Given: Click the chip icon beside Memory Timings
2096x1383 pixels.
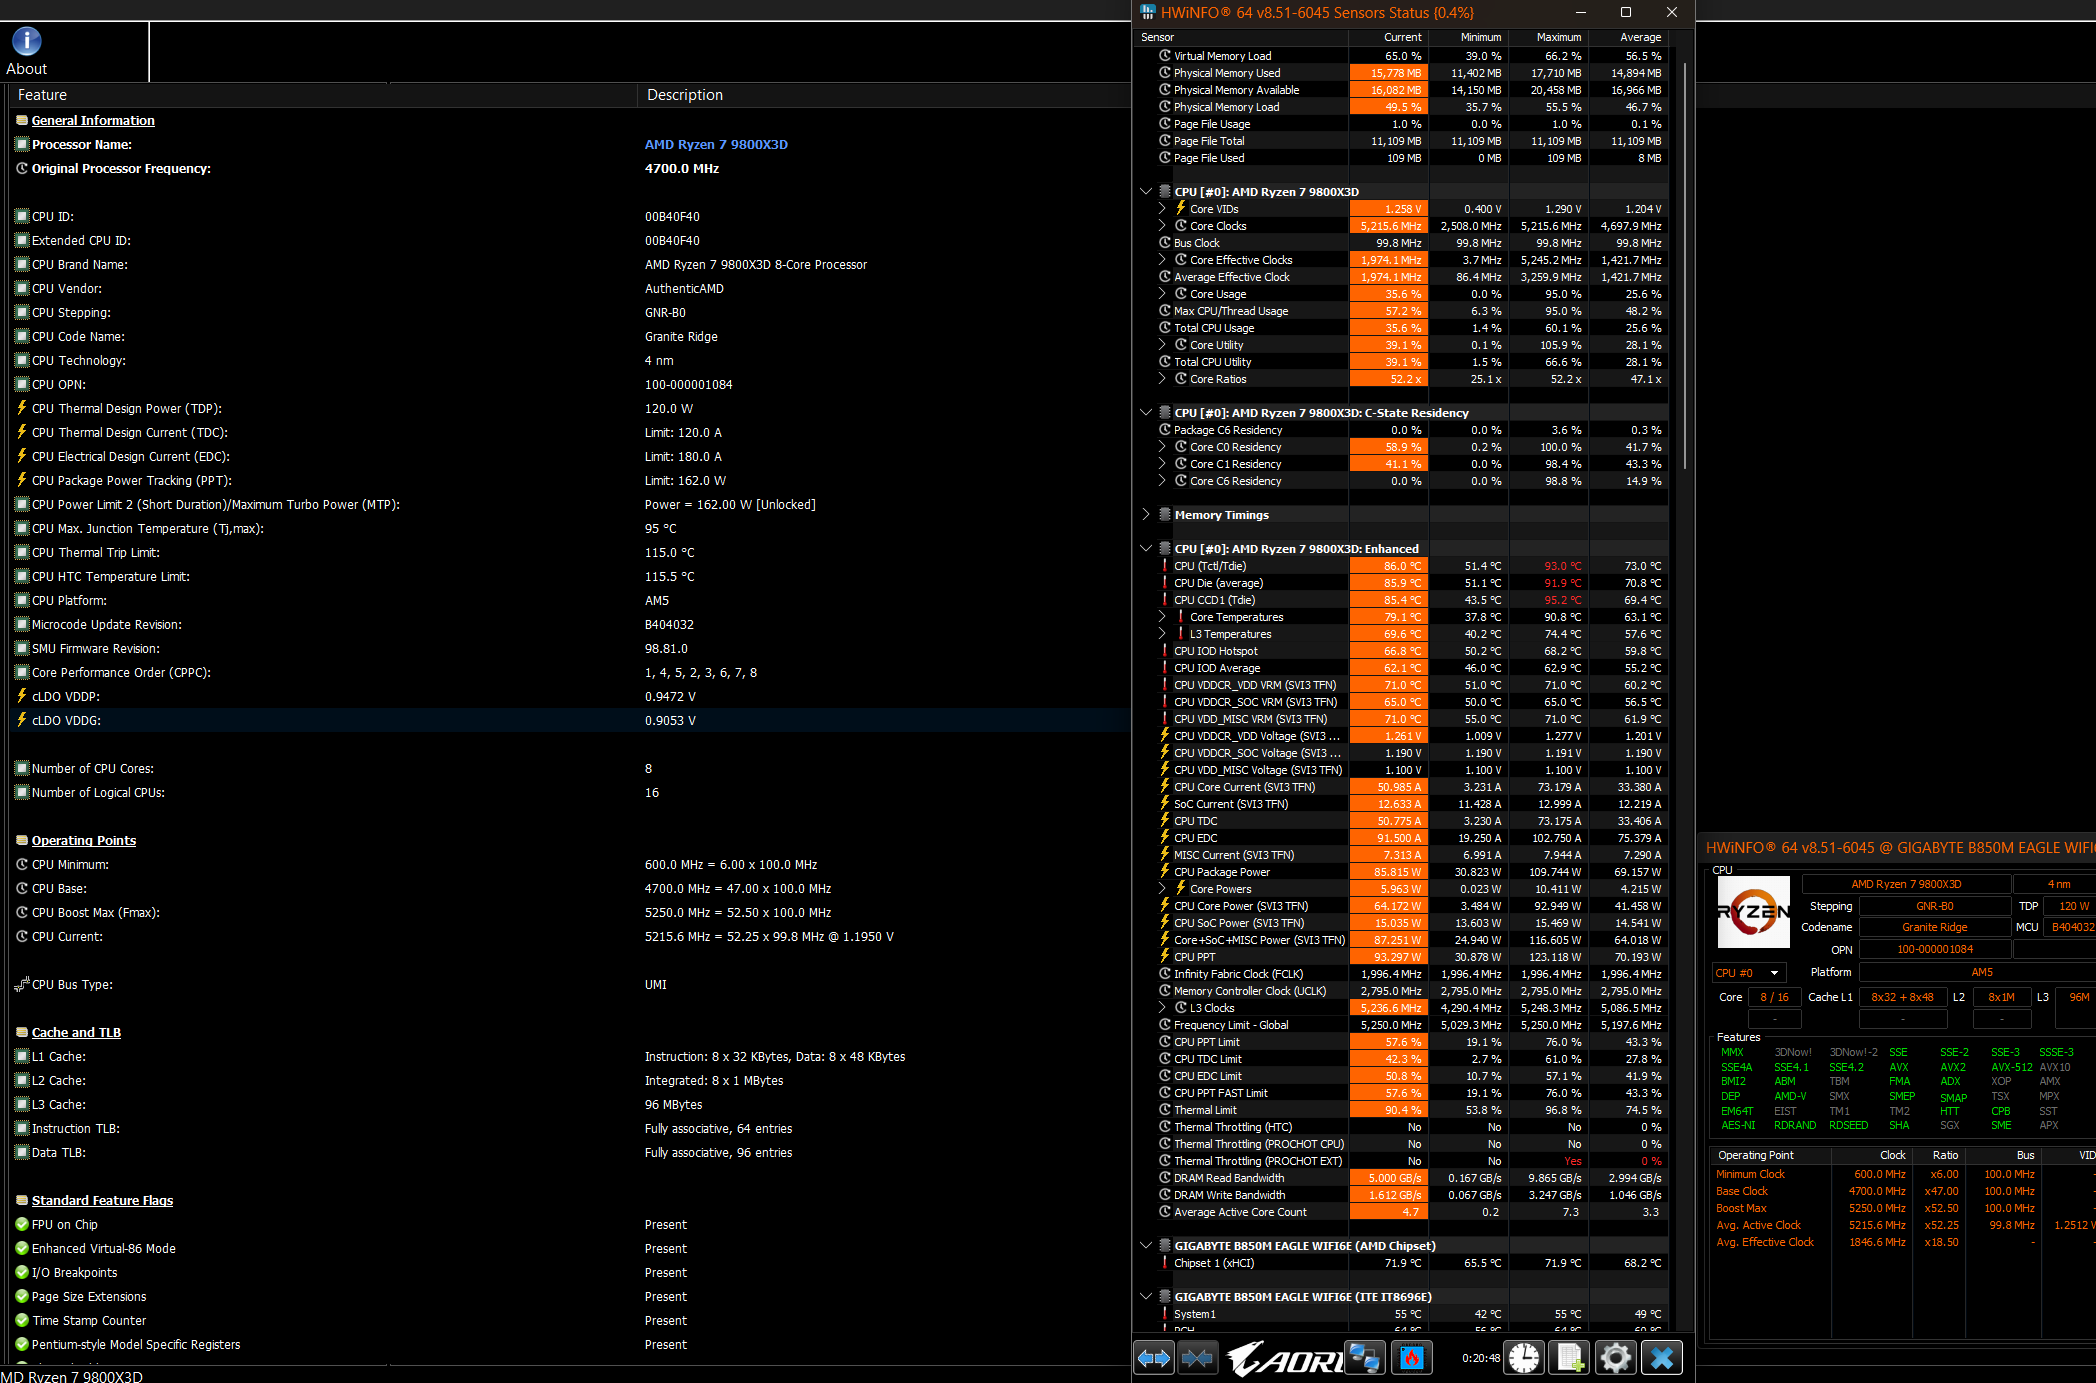Looking at the screenshot, I should tap(1165, 515).
